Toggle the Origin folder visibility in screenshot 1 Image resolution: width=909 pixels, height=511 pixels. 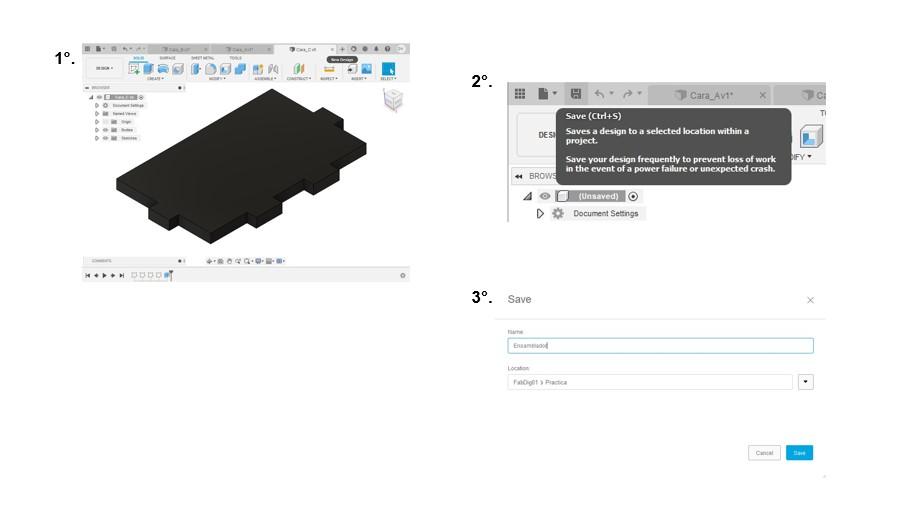coord(106,122)
